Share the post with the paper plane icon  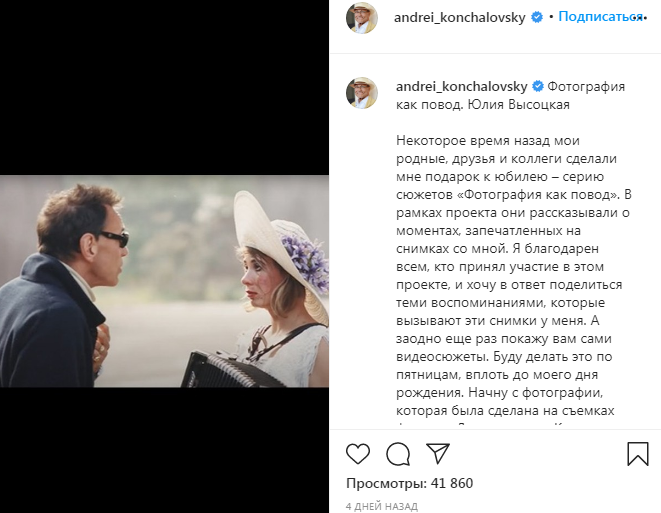click(x=438, y=453)
